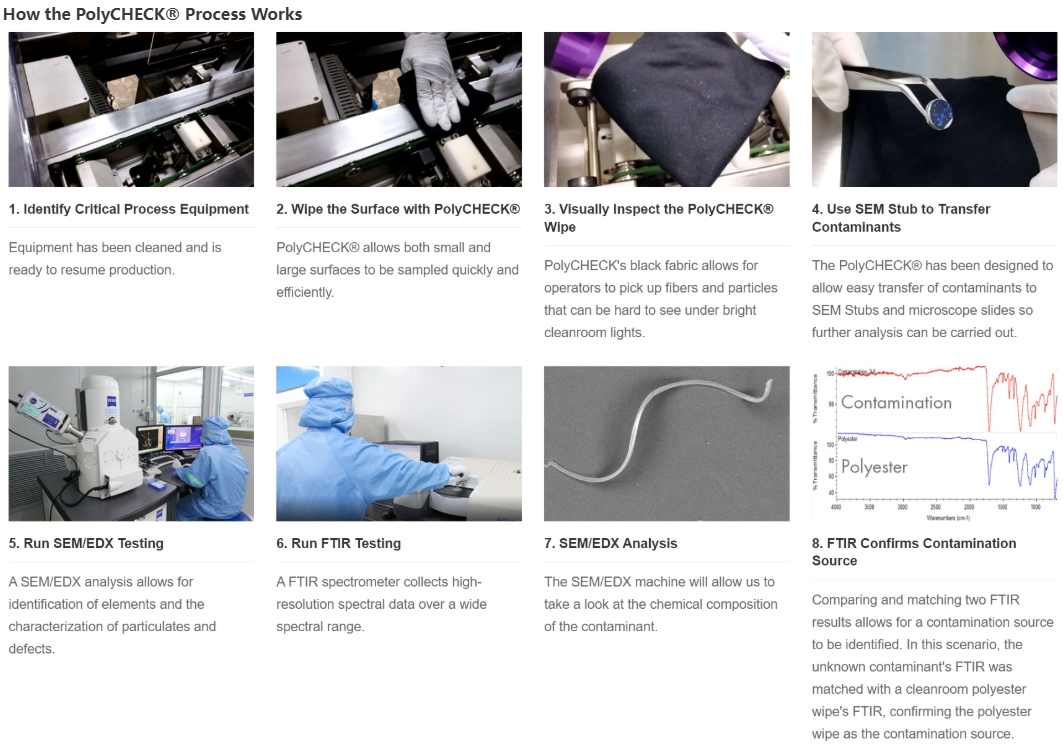Open the critical process equipment photo
This screenshot has height=747, width=1063.
pos(131,109)
